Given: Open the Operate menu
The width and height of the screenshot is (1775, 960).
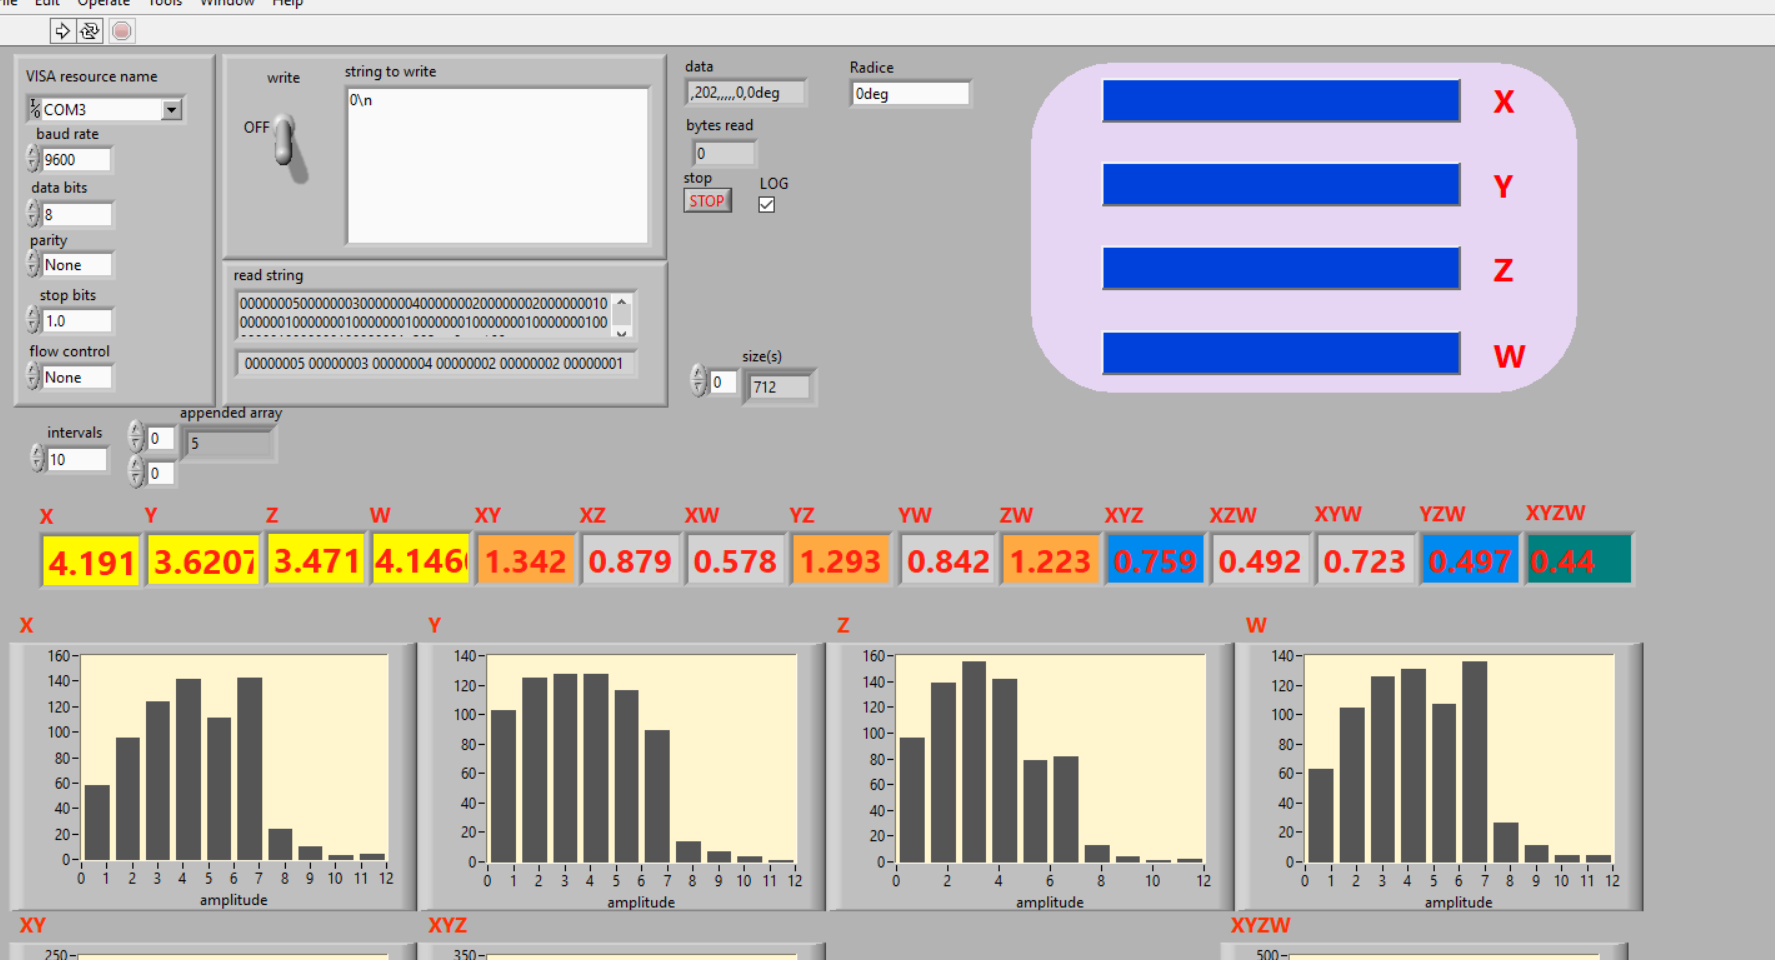Looking at the screenshot, I should (x=104, y=3).
